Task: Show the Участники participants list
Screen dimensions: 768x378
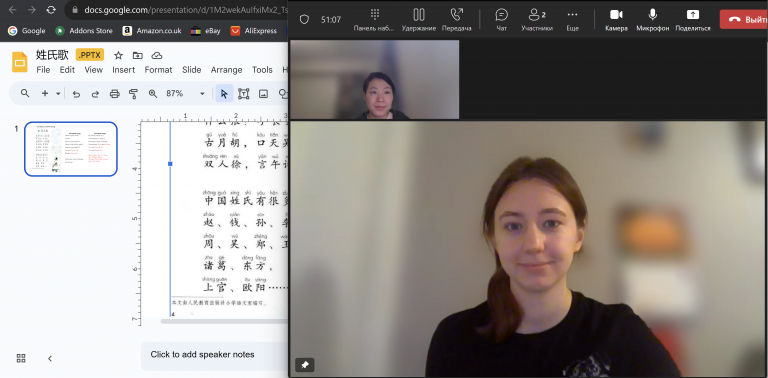Action: coord(537,20)
